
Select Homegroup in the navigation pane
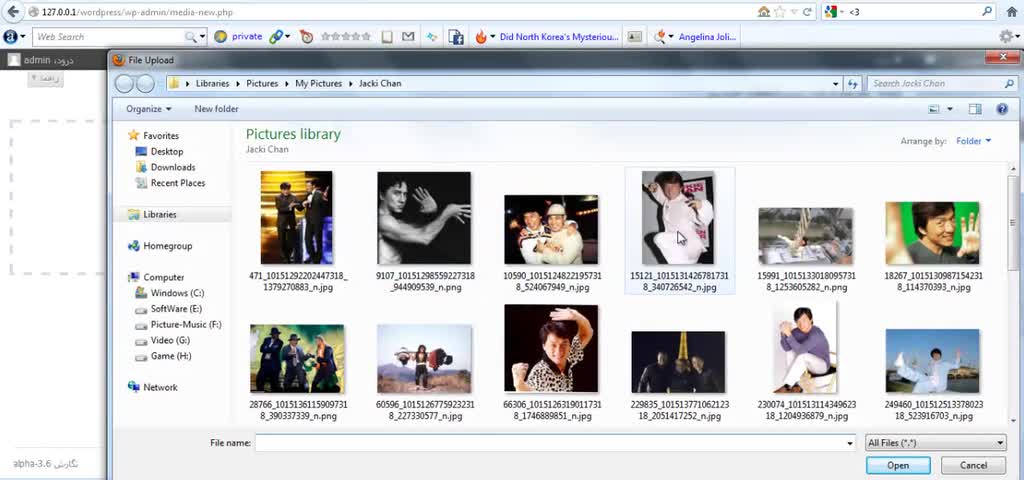pos(167,246)
